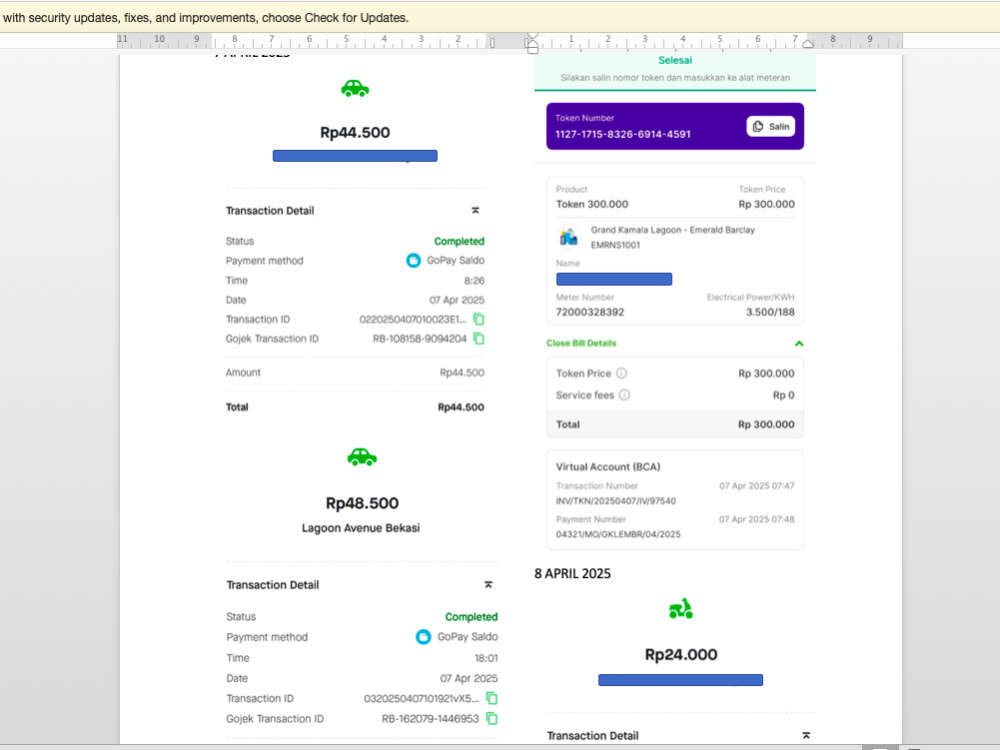The image size is (1000, 750).
Task: Collapse Transaction Detail of the Rp24.000 receipt
Action: [x=806, y=735]
